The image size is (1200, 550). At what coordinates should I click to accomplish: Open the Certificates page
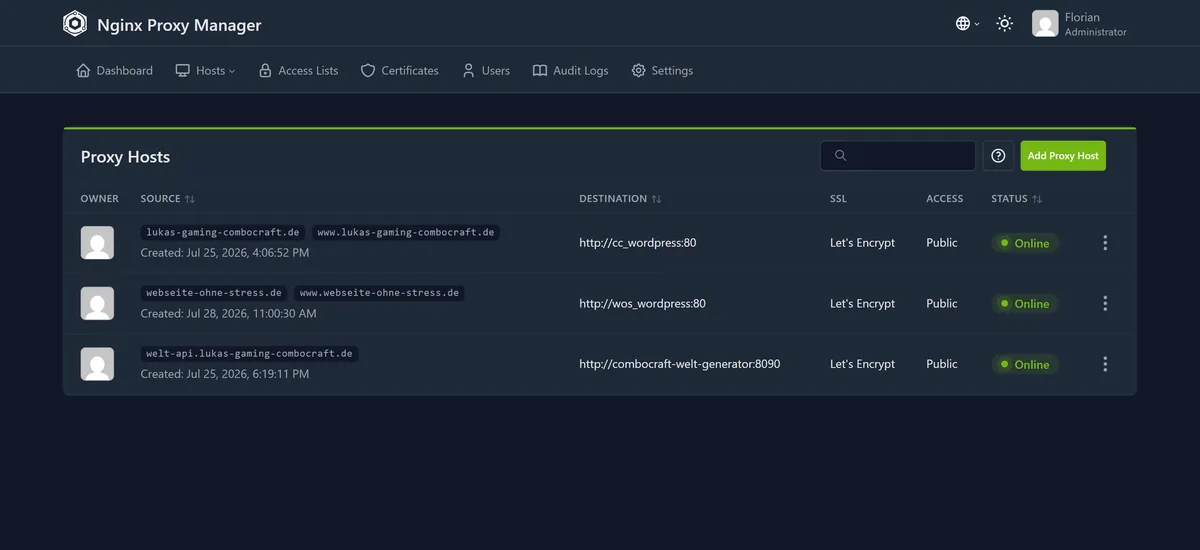coord(400,71)
